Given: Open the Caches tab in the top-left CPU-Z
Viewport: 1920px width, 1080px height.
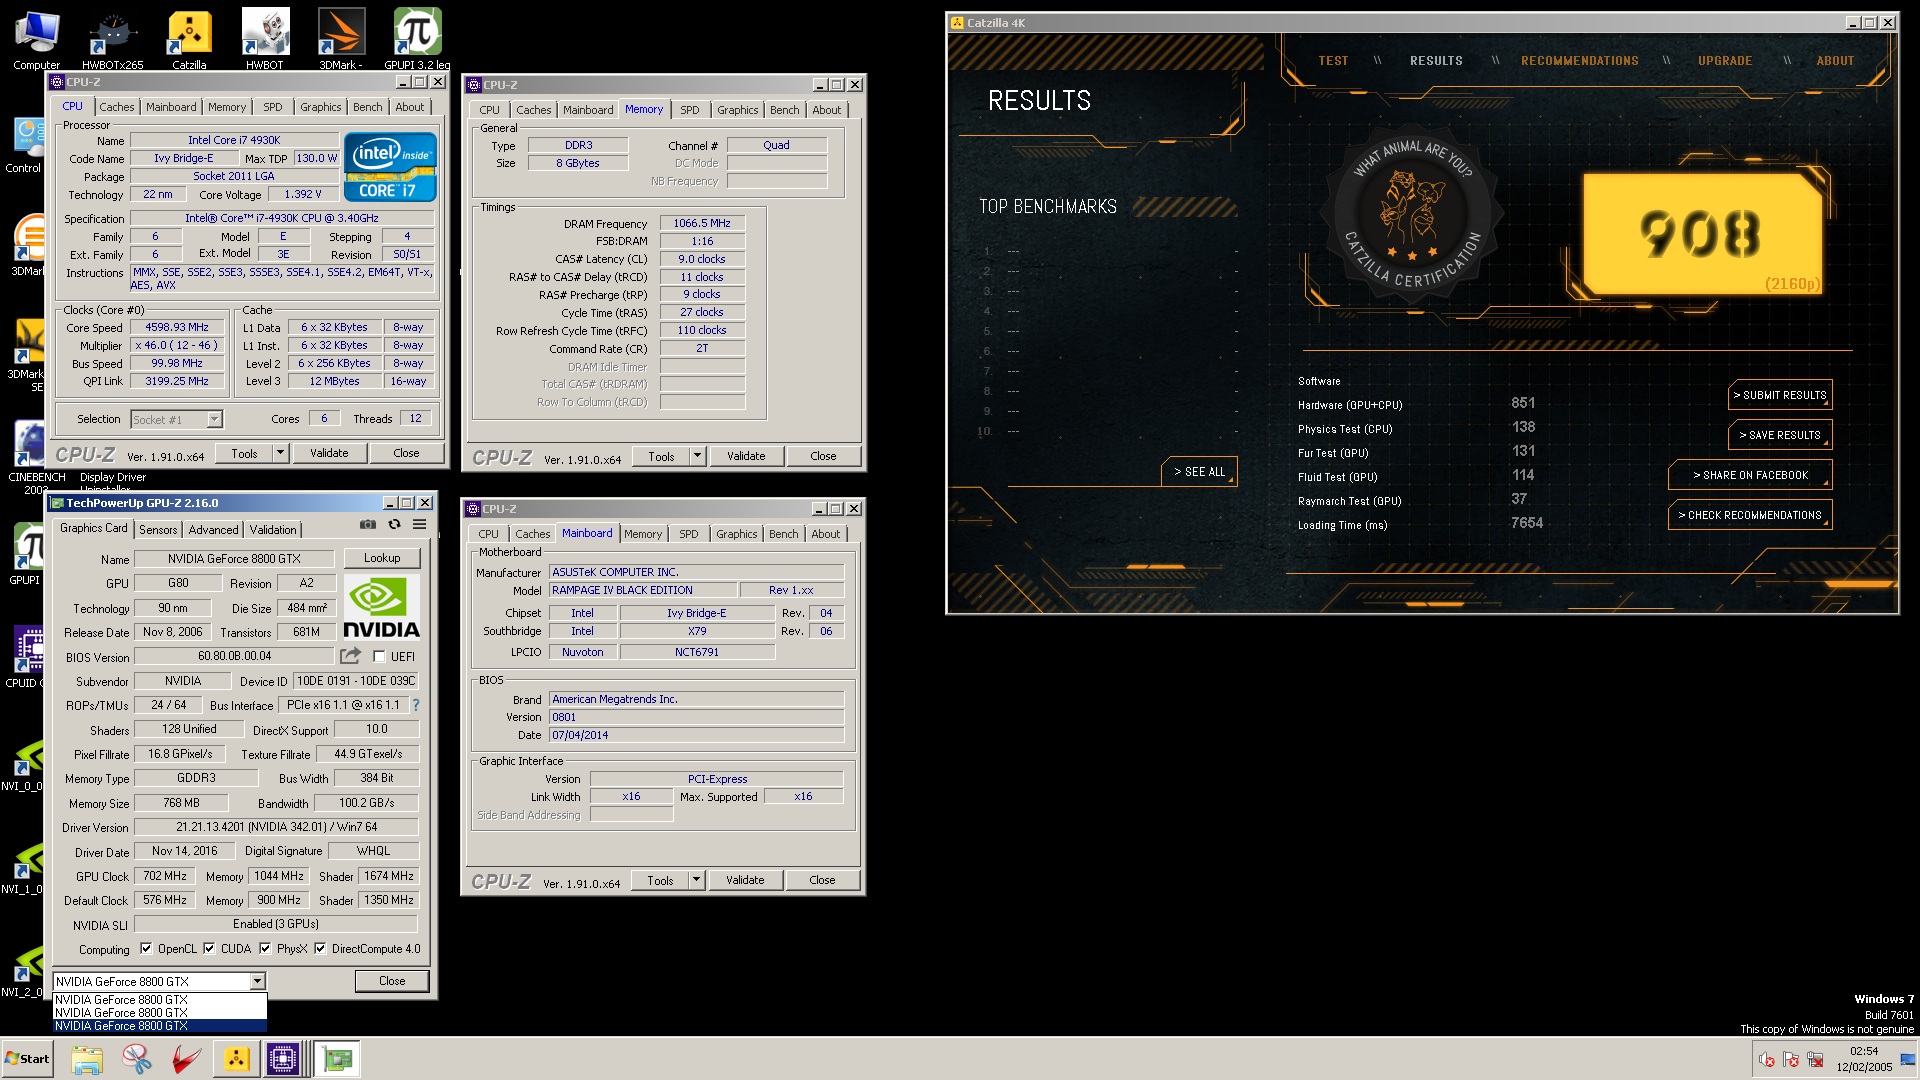Looking at the screenshot, I should click(116, 107).
